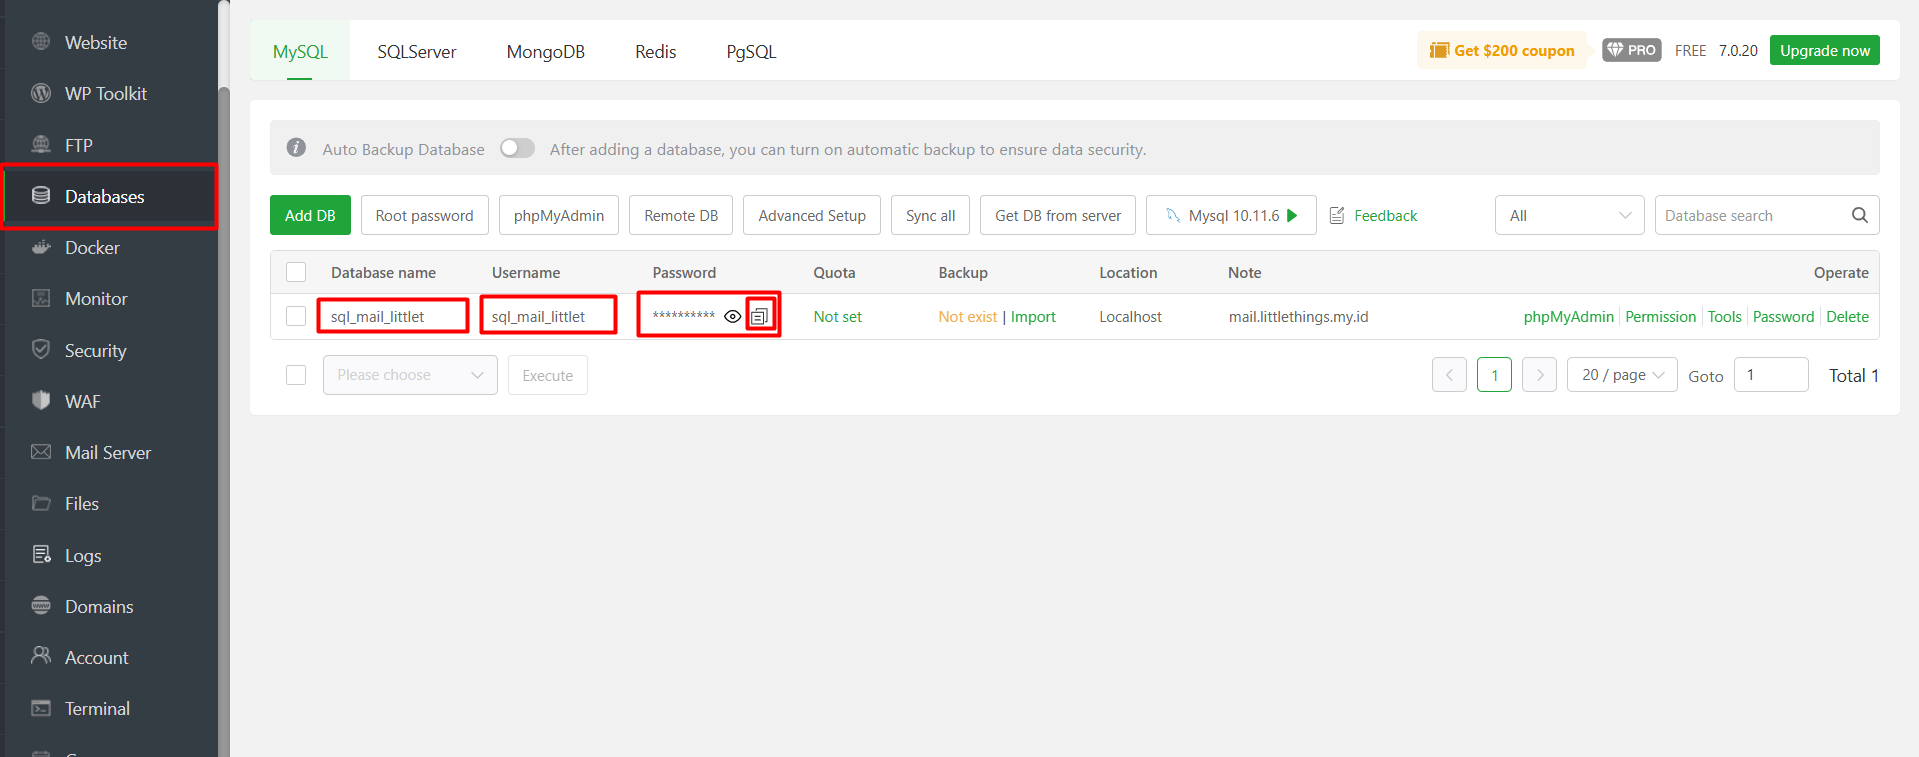The width and height of the screenshot is (1919, 757).
Task: Click the WP Toolkit WordPress icon
Action: [41, 93]
